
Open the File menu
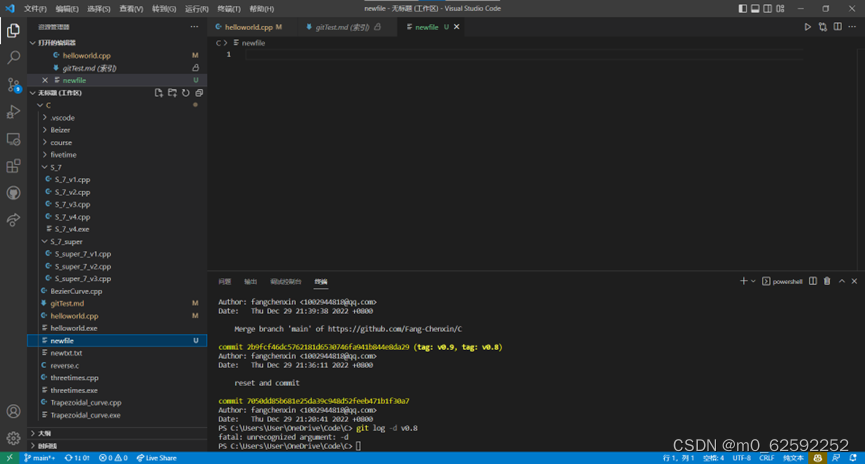point(35,9)
